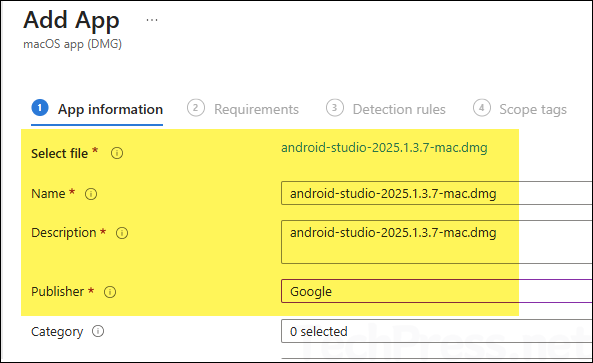Click the macOS app (DMG) subtitle

pos(73,44)
